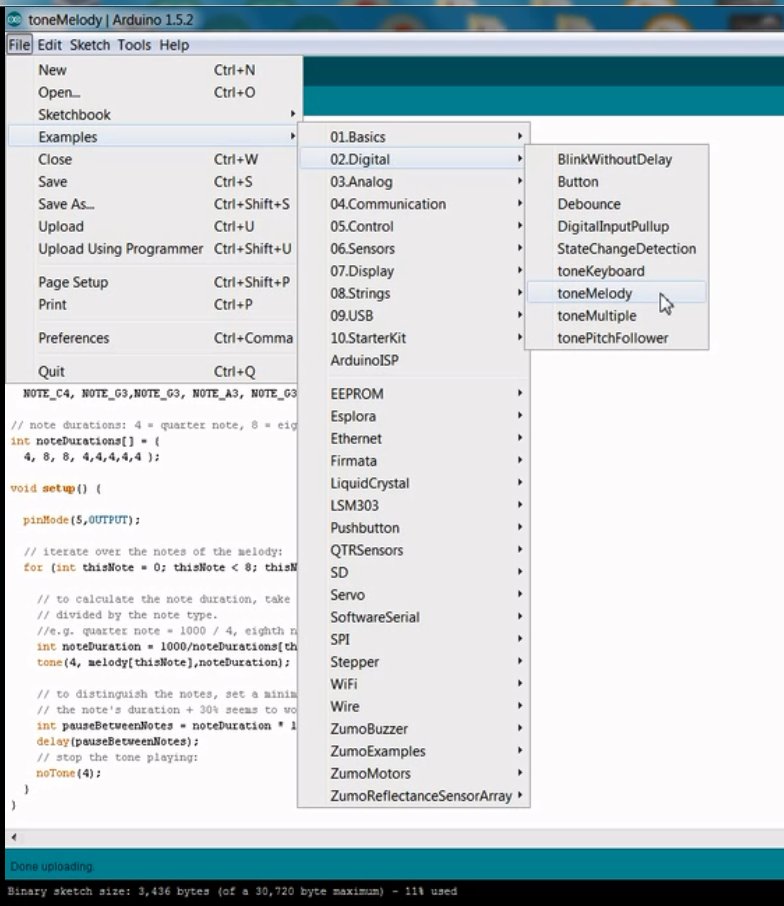Choose Open... from the File menu
Image resolution: width=784 pixels, height=906 pixels.
(154, 92)
